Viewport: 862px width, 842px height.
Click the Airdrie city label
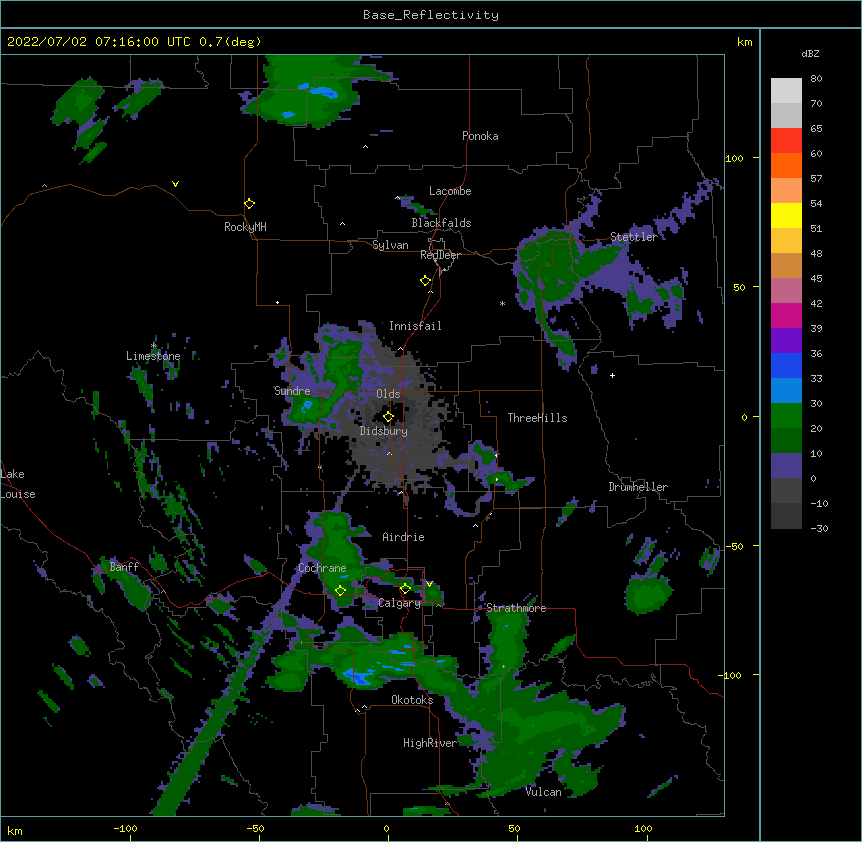coord(403,537)
